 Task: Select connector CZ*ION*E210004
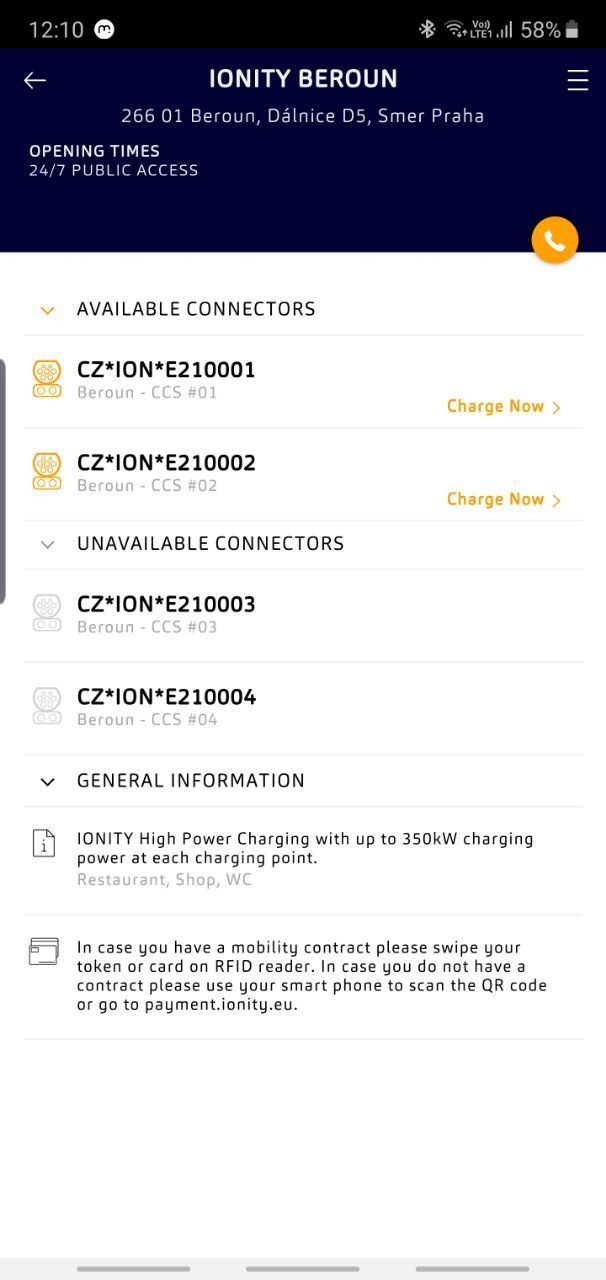[x=166, y=697]
